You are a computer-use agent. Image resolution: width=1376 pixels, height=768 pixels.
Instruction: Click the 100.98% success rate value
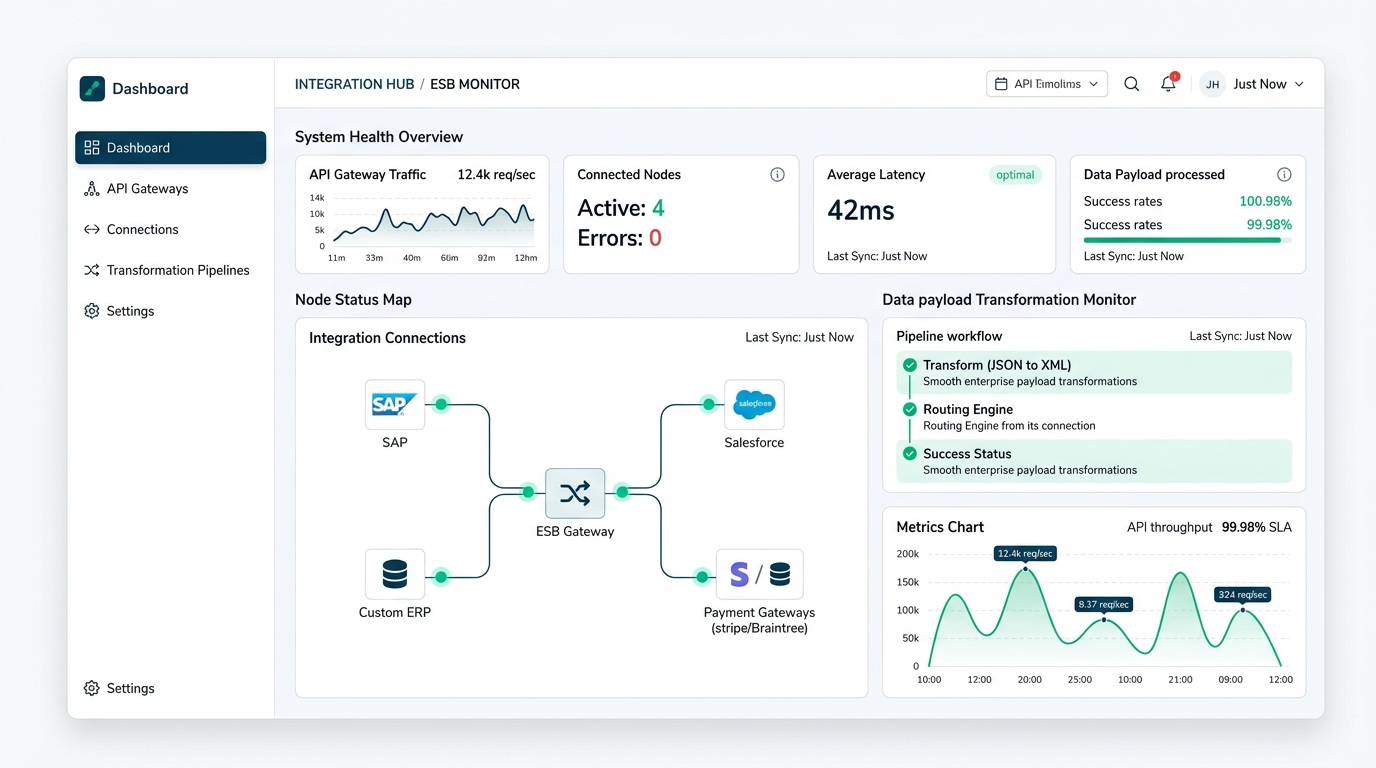click(x=1266, y=201)
